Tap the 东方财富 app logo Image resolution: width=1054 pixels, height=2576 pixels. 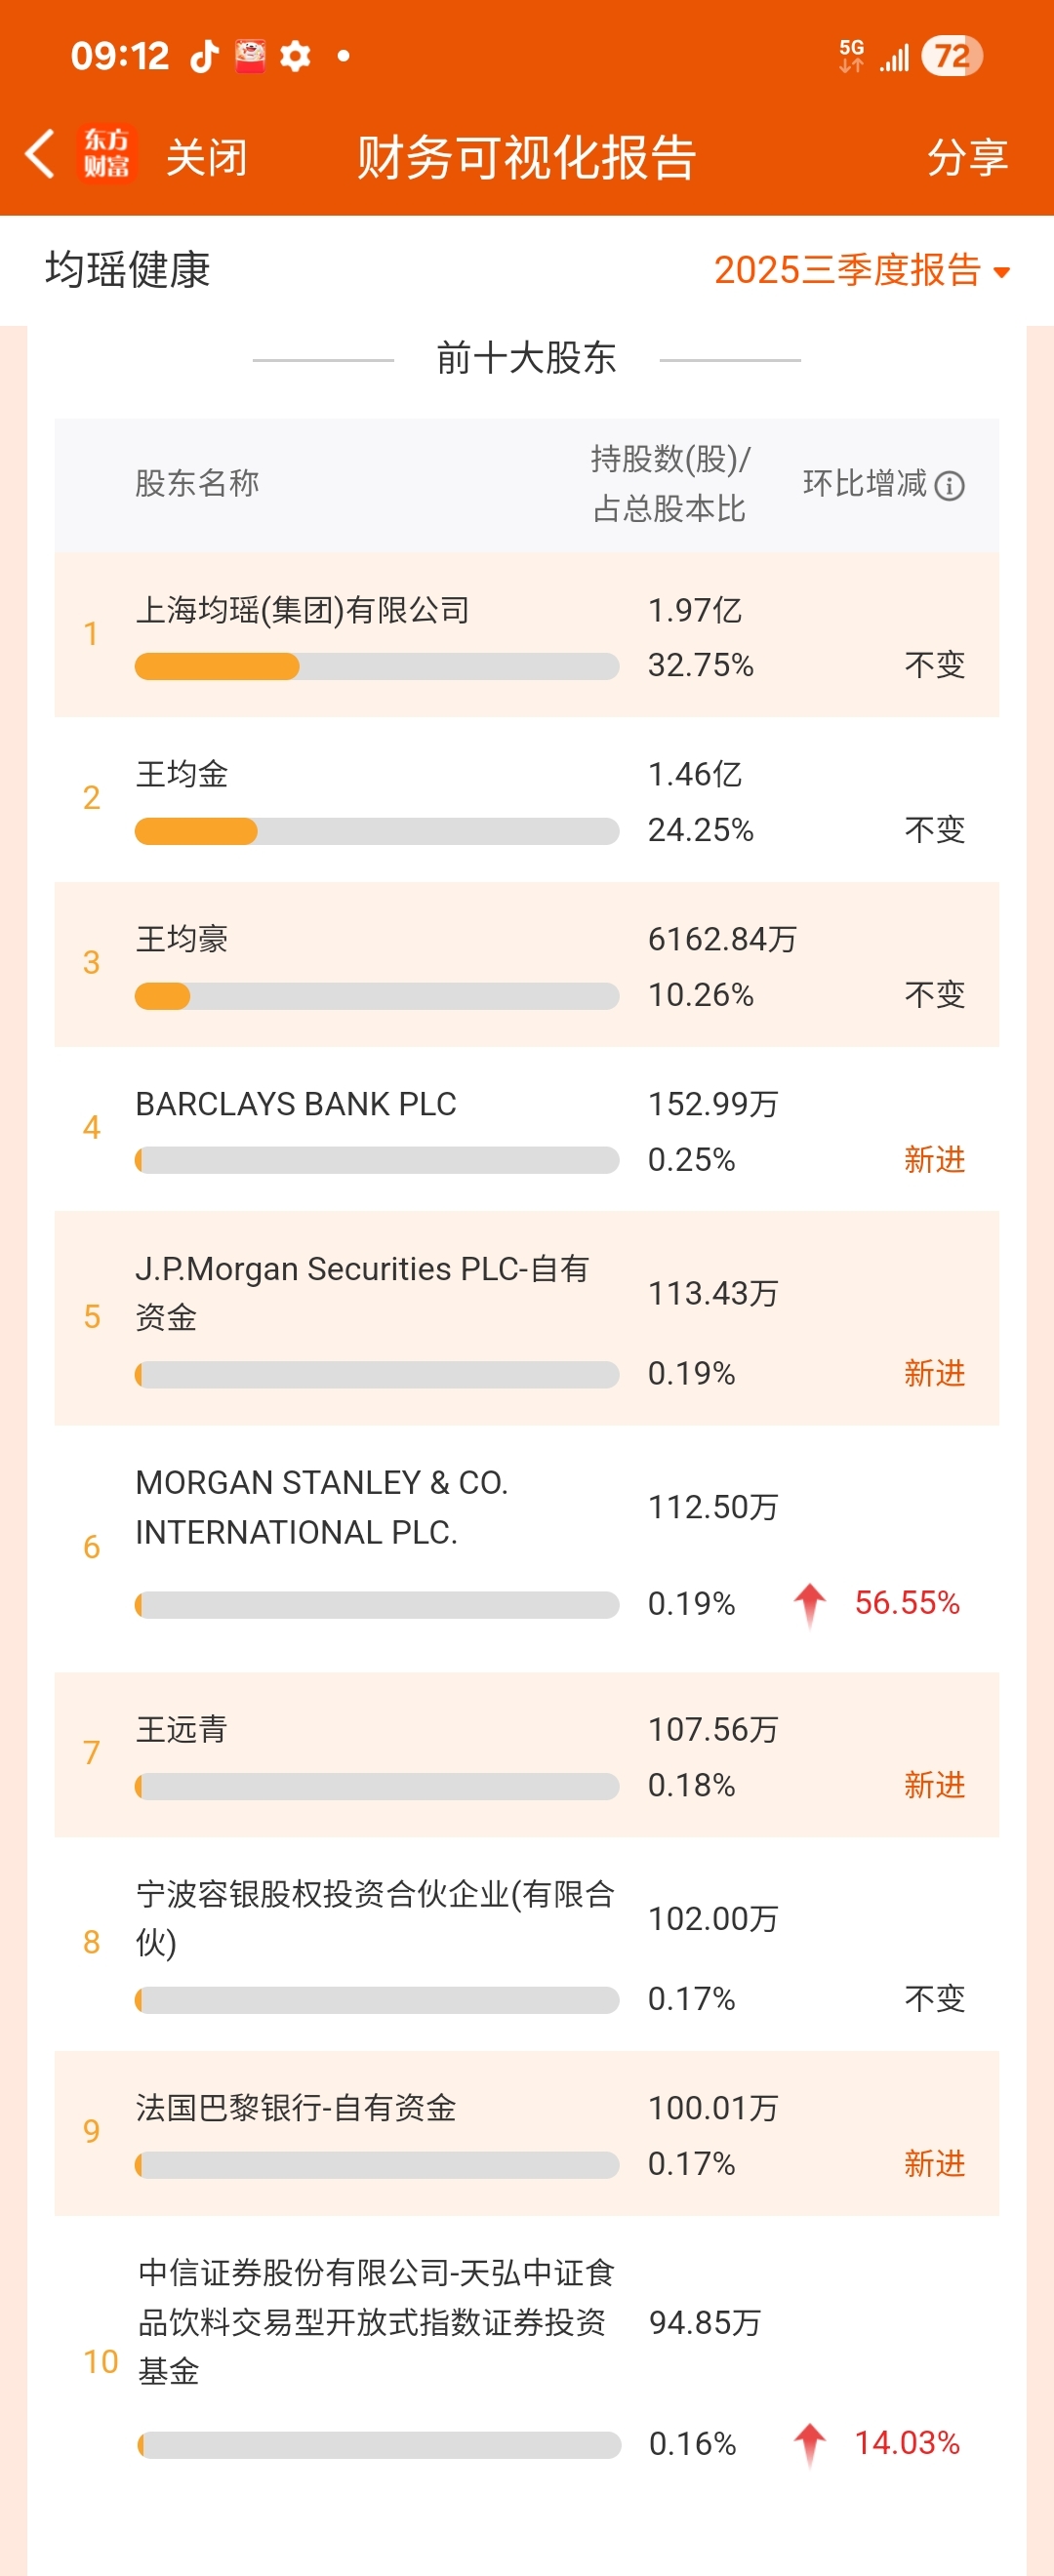(x=106, y=154)
